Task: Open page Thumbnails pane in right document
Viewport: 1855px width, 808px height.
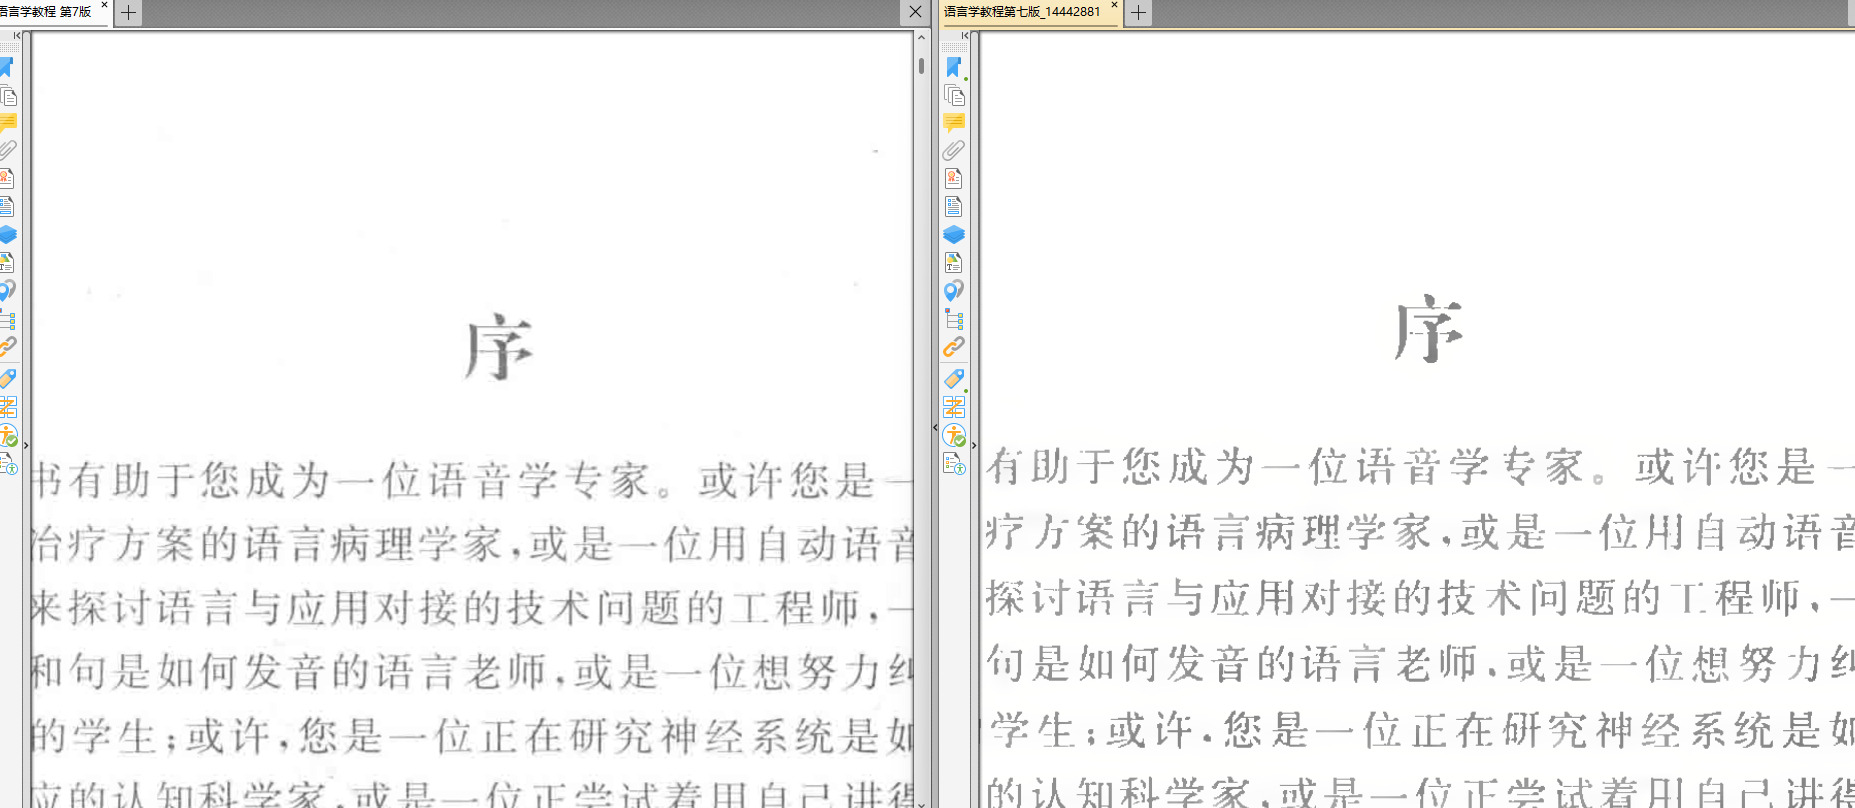Action: pyautogui.click(x=954, y=95)
